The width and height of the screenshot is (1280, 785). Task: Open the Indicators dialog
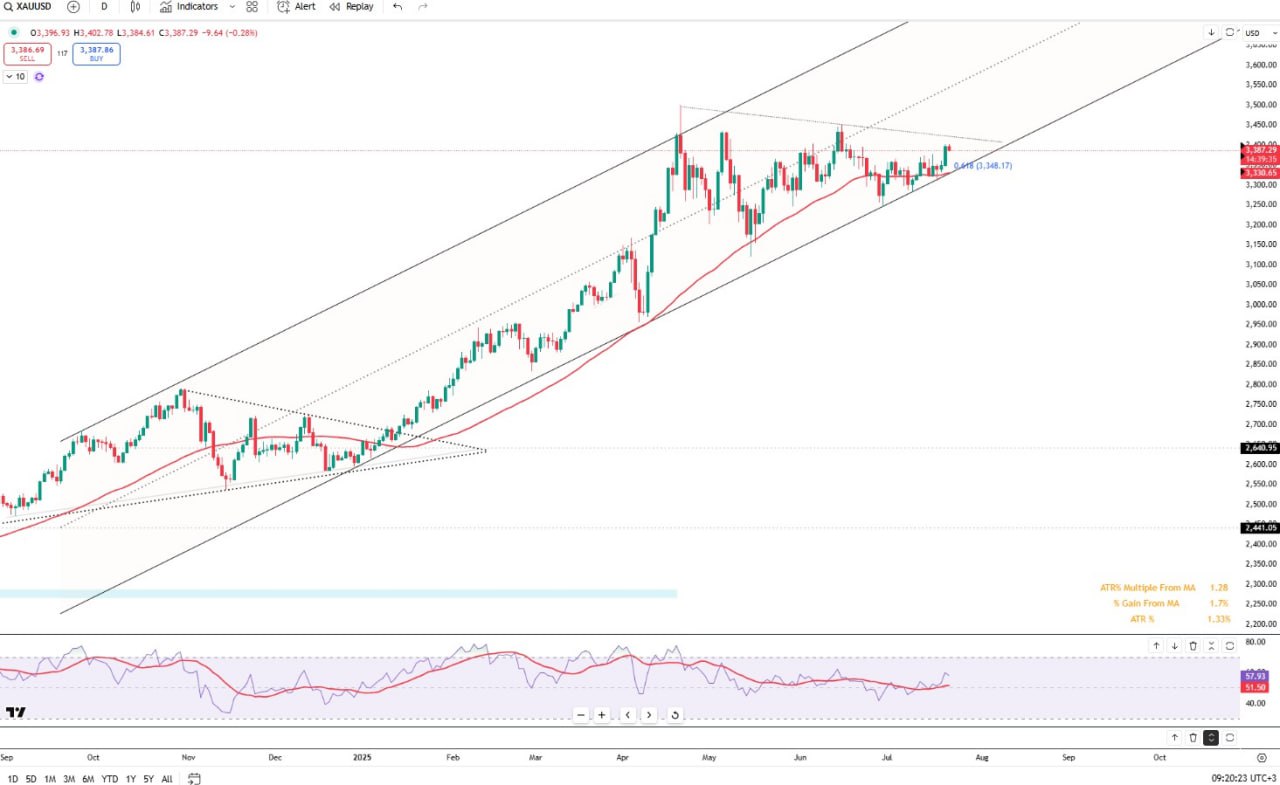189,6
